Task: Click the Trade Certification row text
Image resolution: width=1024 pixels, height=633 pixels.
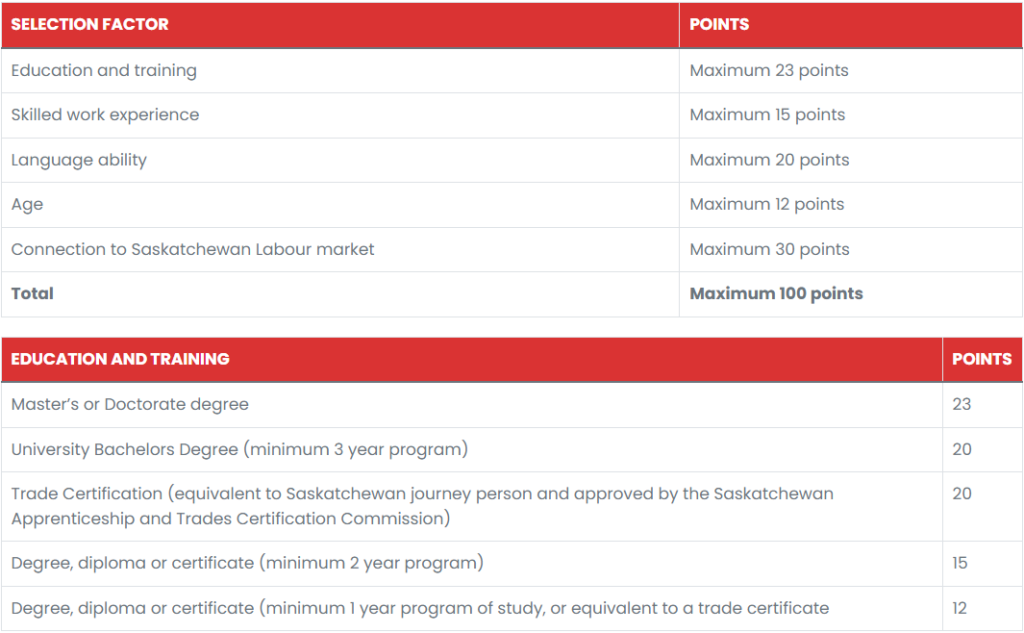Action: (422, 506)
